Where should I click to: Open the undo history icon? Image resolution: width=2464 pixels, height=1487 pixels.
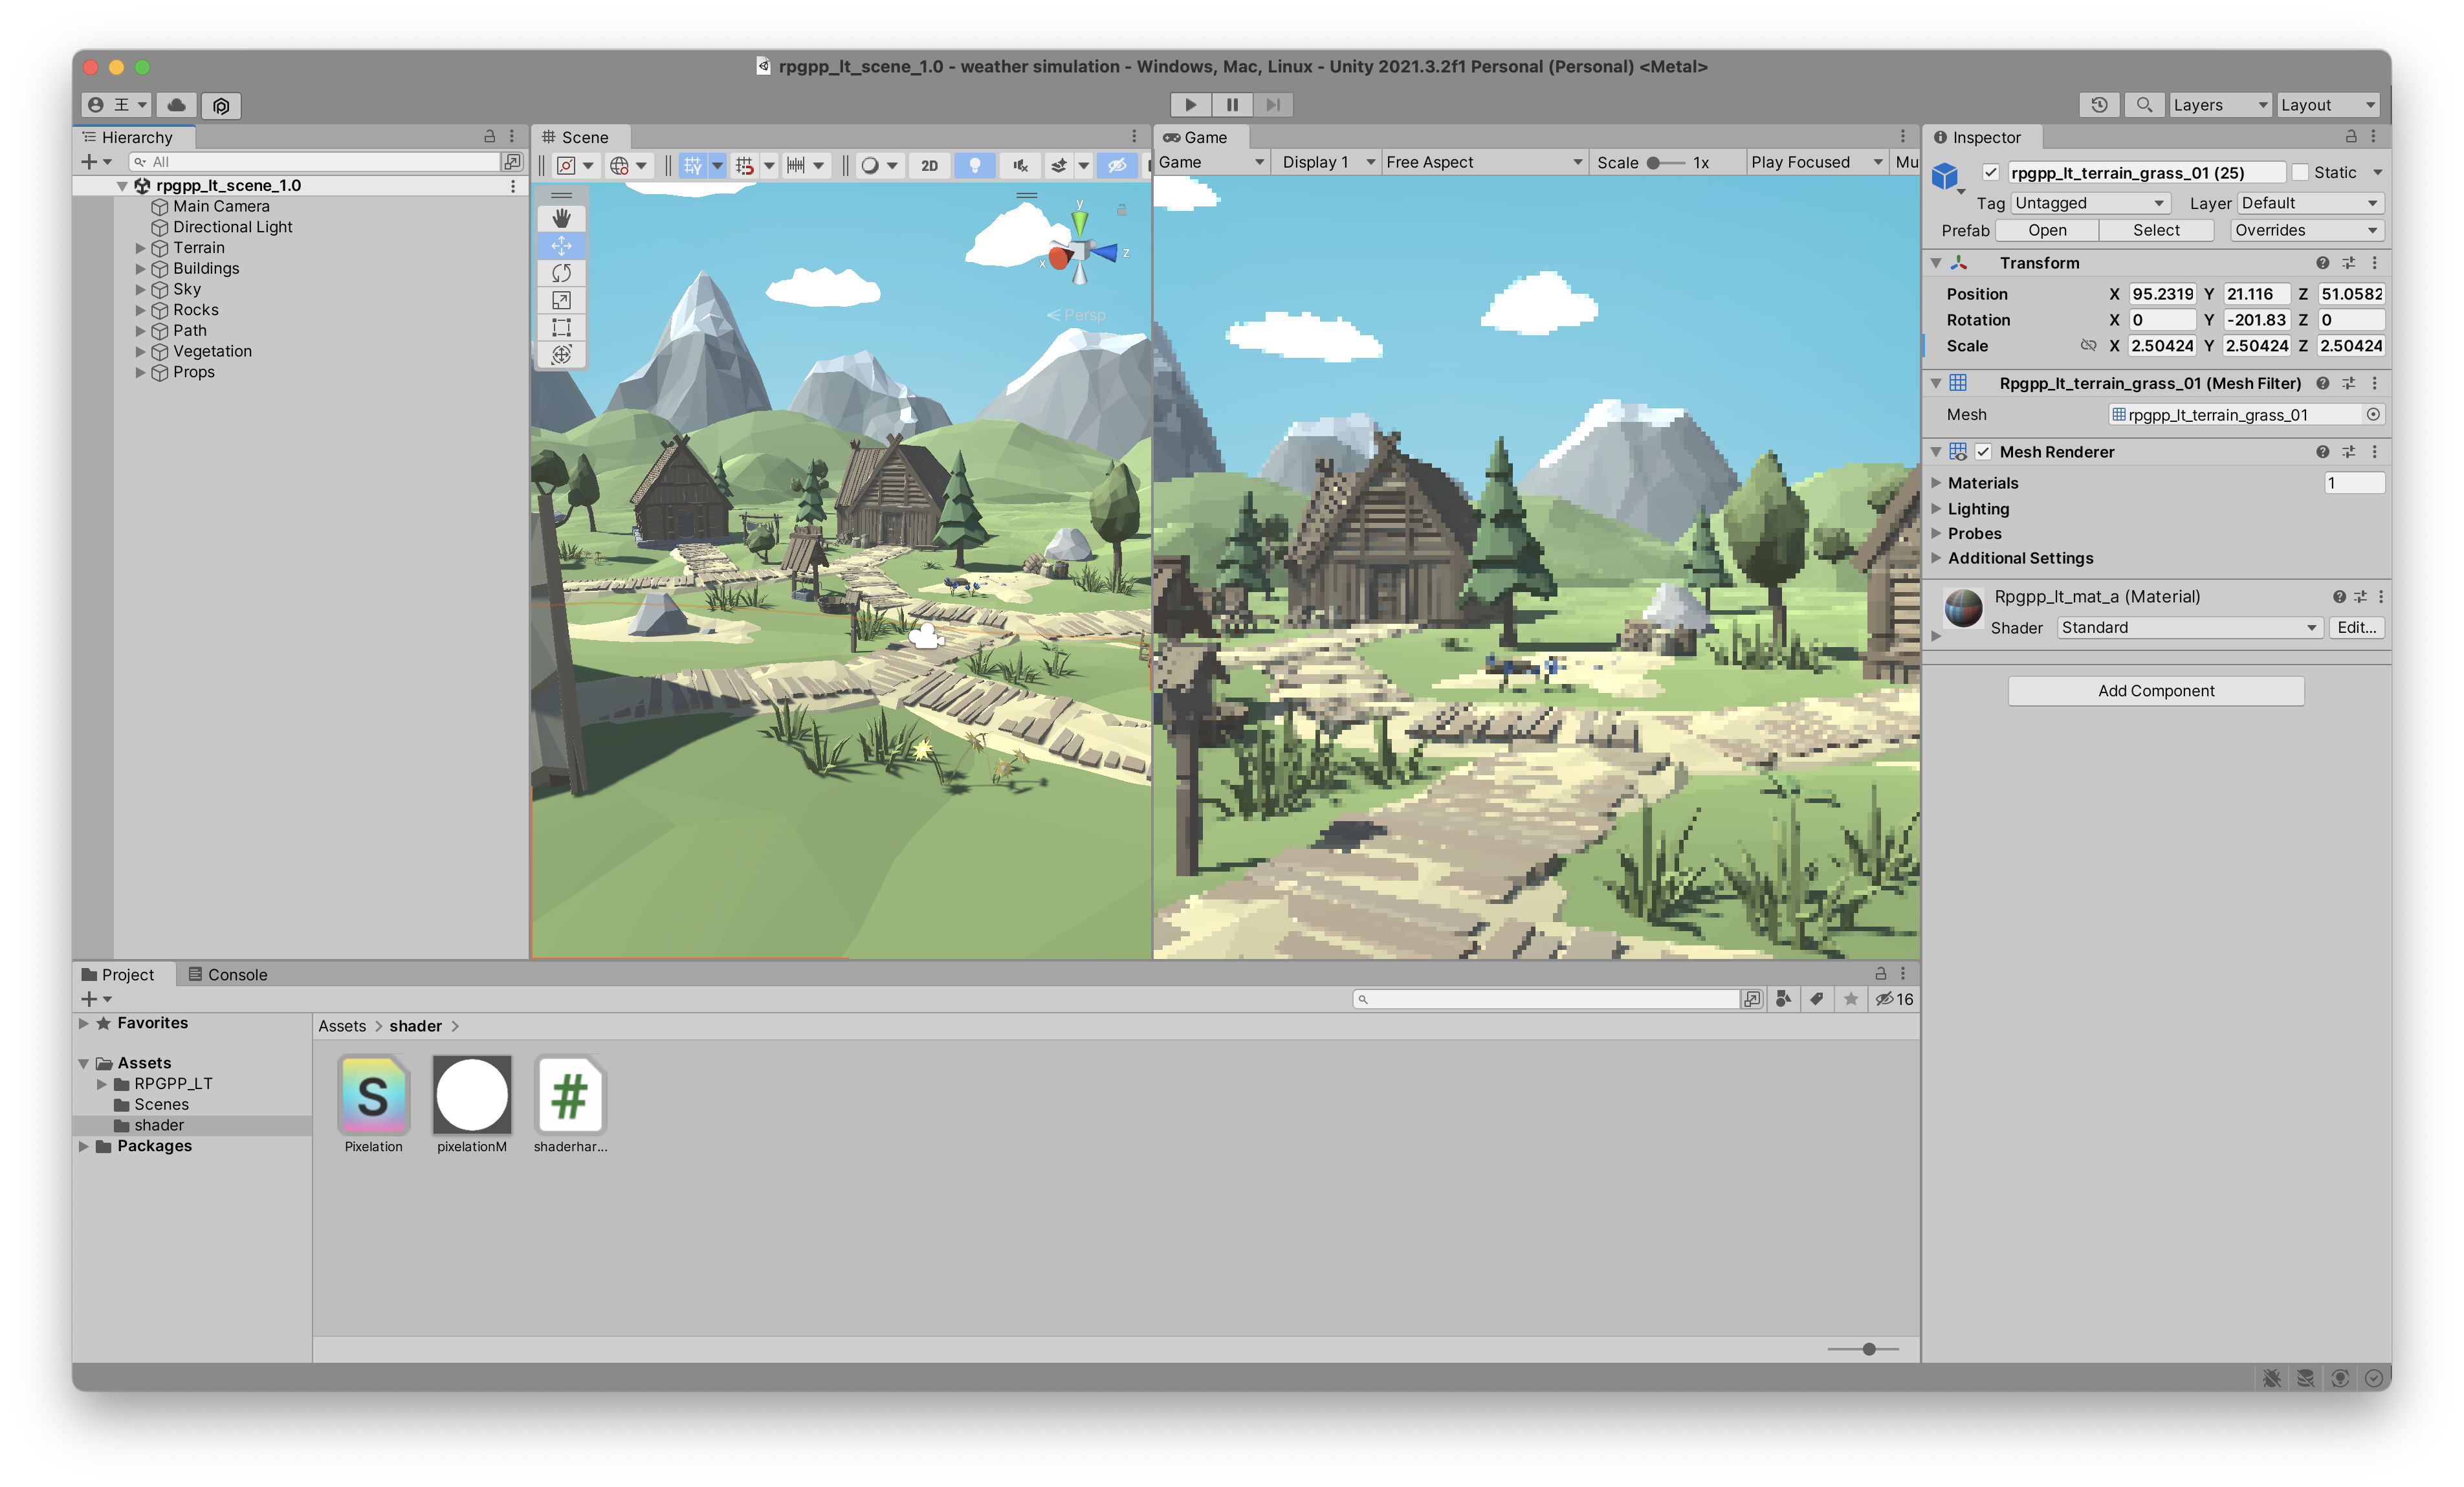pyautogui.click(x=2099, y=105)
